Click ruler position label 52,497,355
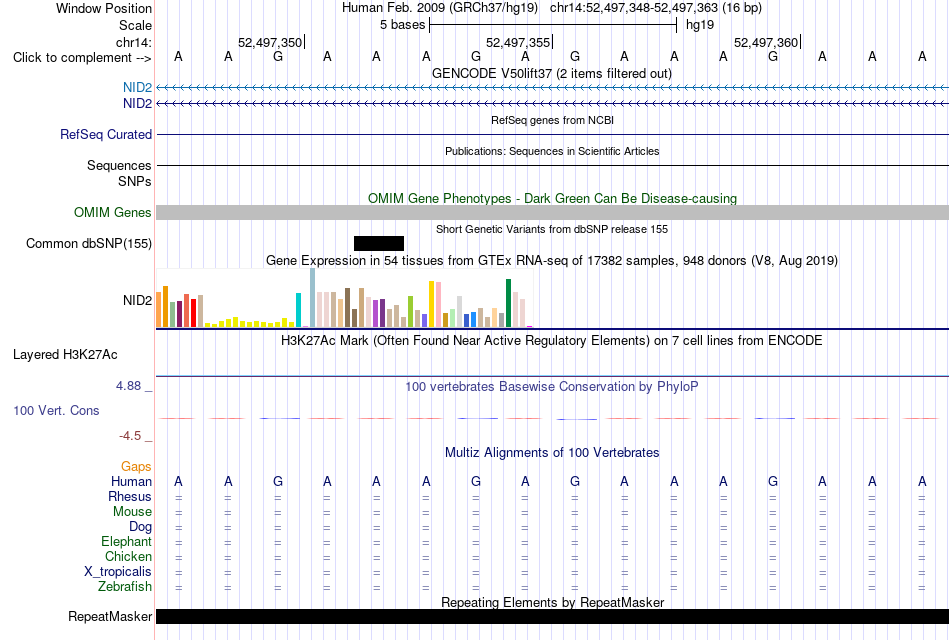This screenshot has height=640, width=950. (x=518, y=42)
